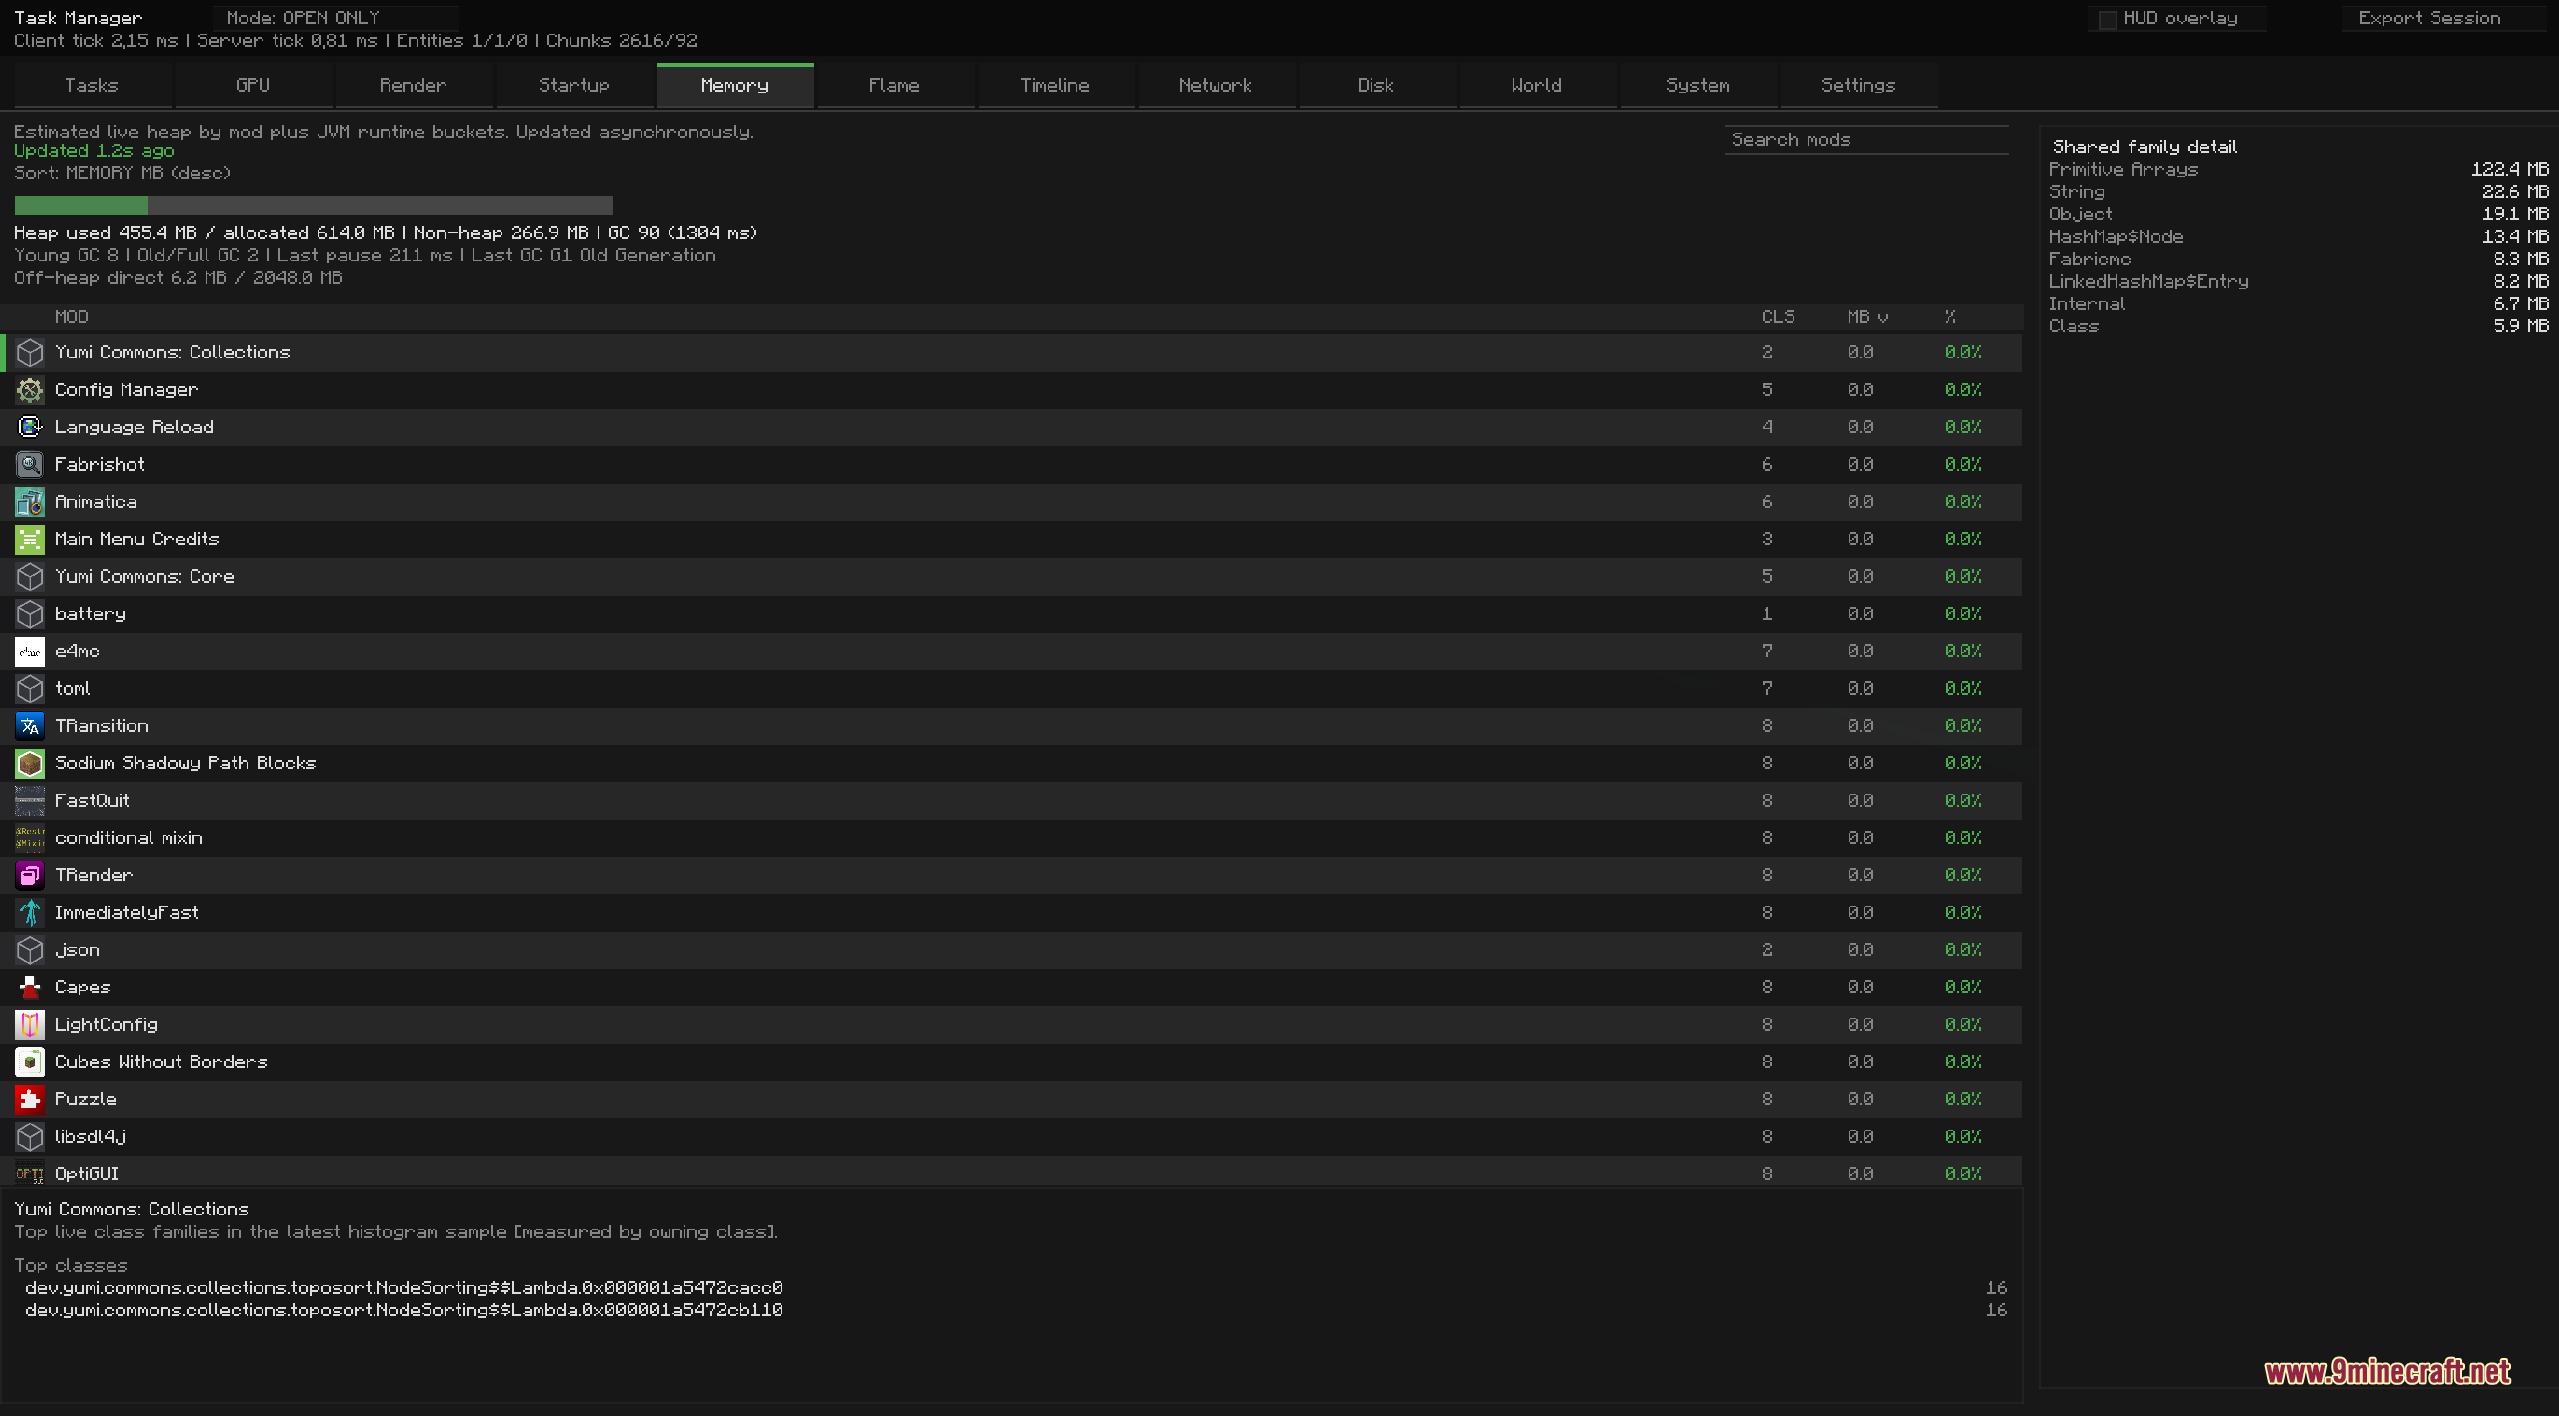Click the ImmediatelyFast runner icon

tap(30, 913)
